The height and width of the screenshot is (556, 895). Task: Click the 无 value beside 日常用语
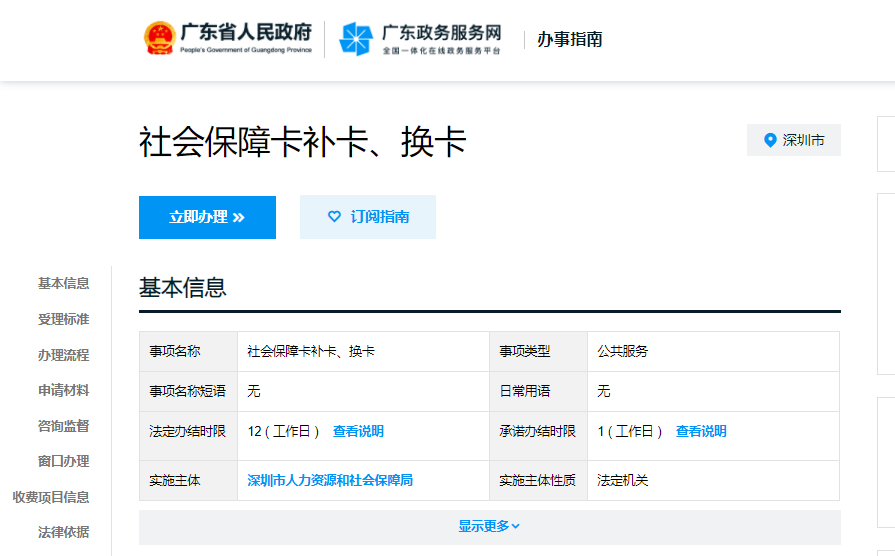pyautogui.click(x=603, y=392)
